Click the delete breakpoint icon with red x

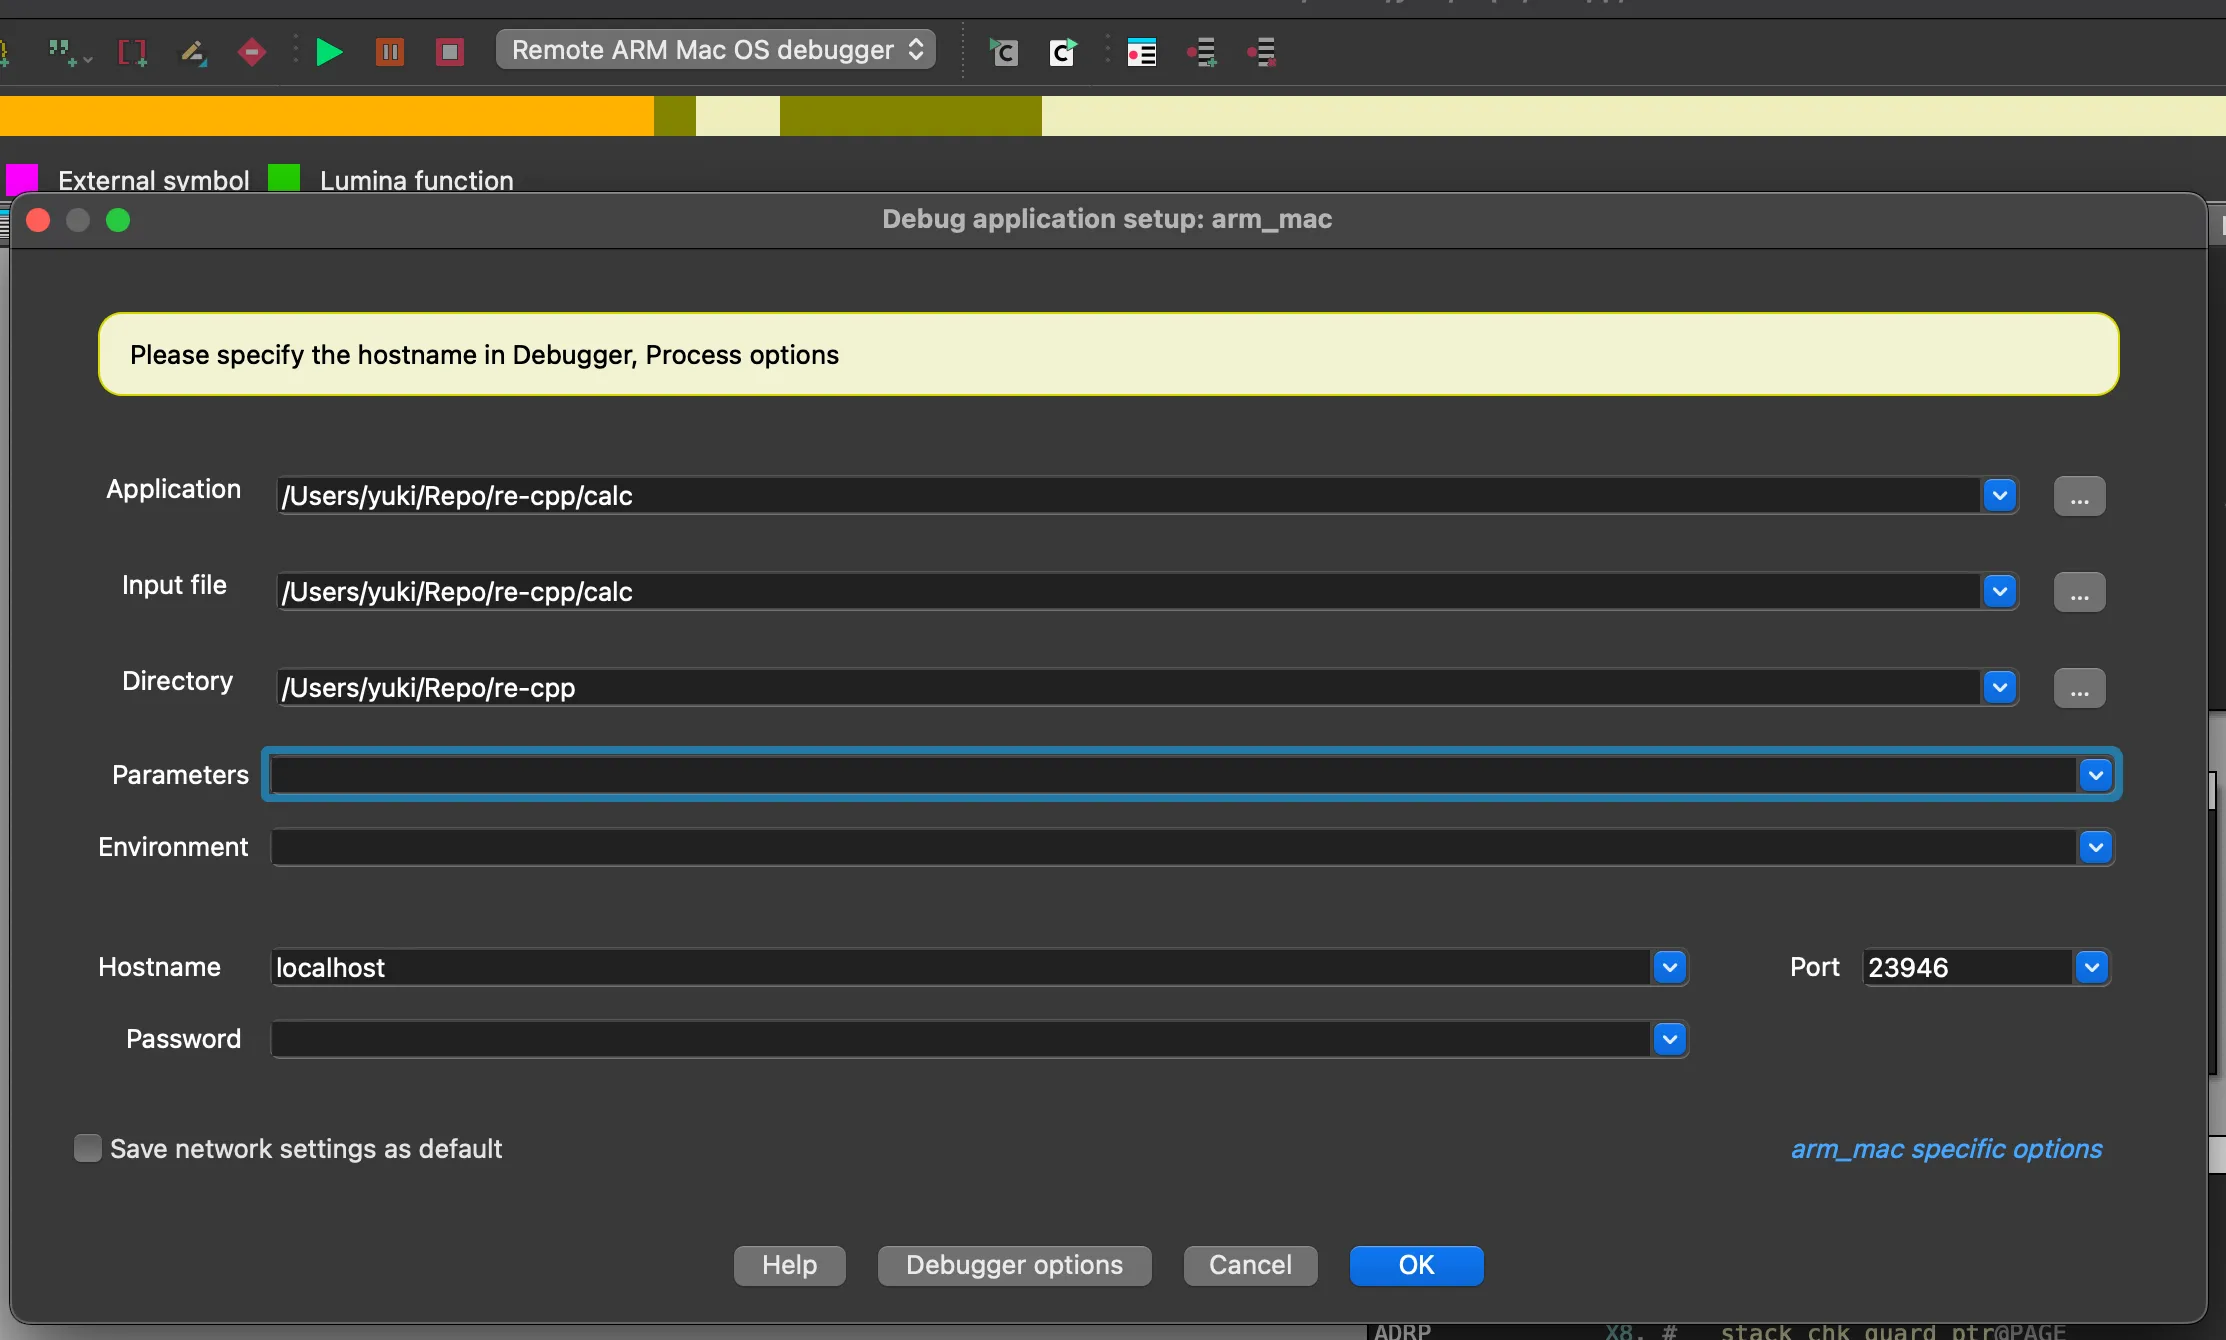tap(1262, 52)
